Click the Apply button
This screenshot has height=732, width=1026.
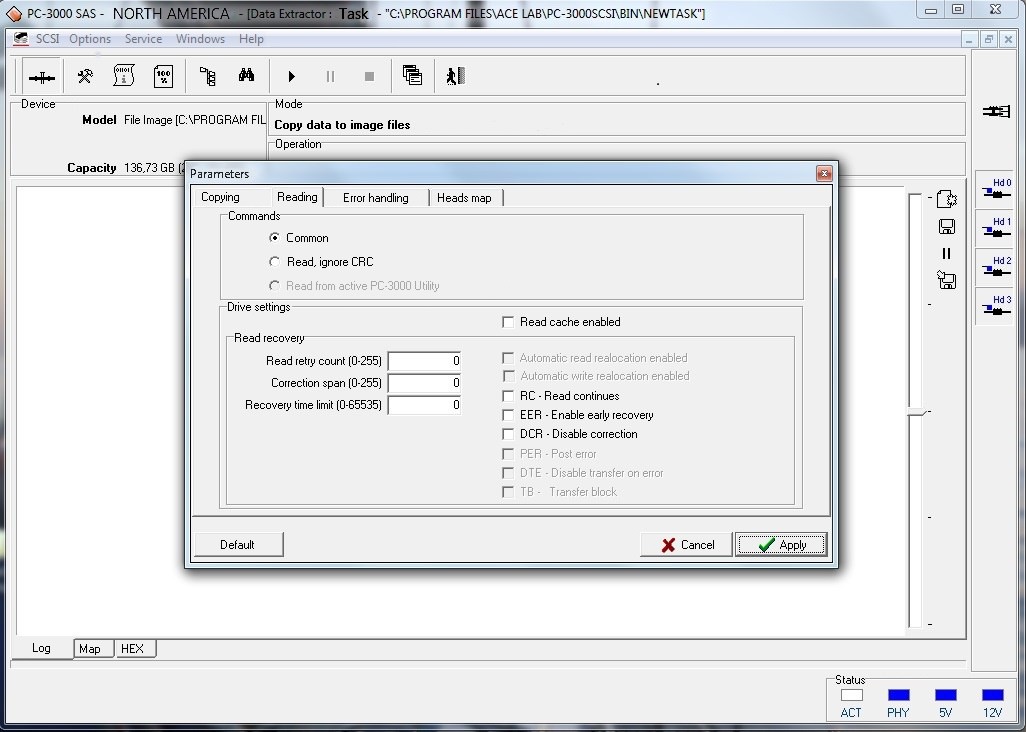[x=781, y=544]
